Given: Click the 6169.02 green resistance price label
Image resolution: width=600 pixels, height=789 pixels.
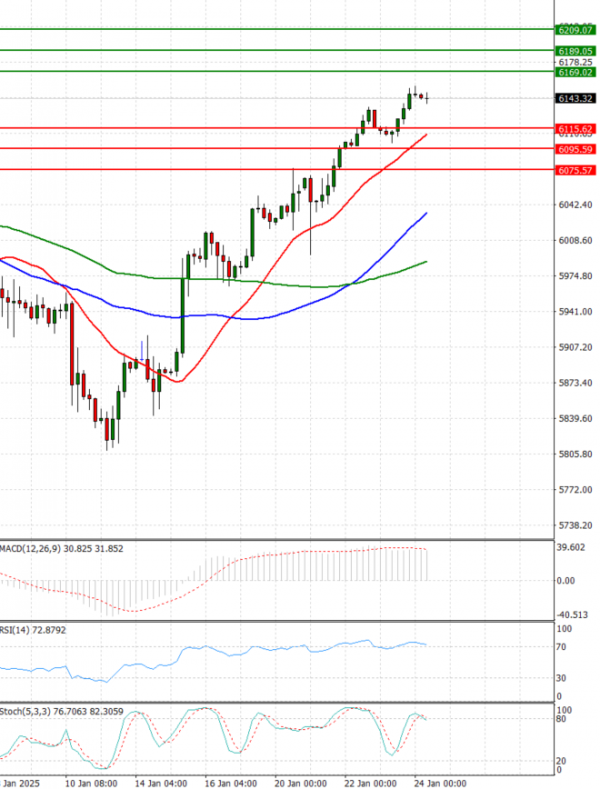Looking at the screenshot, I should (x=575, y=72).
